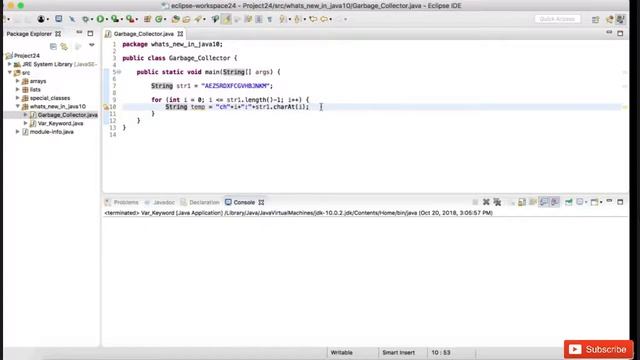Collapse the whats_new_in_java10 package arrow
This screenshot has height=360, width=640.
tap(18, 106)
